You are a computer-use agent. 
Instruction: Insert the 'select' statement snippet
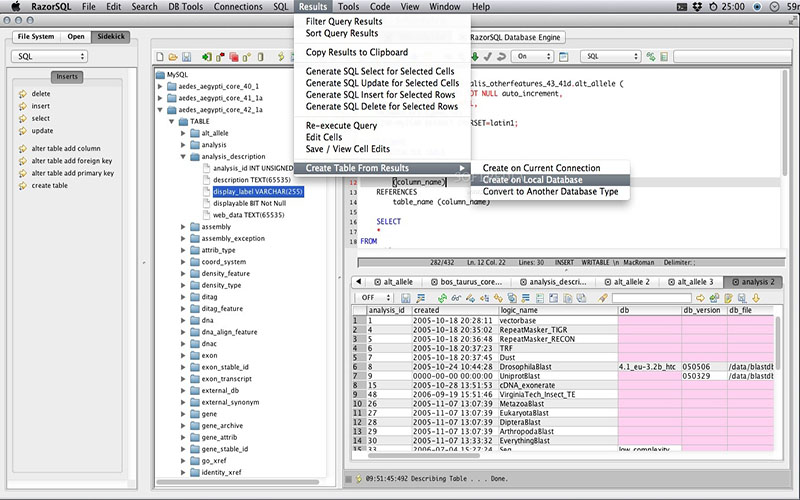pyautogui.click(x=40, y=118)
